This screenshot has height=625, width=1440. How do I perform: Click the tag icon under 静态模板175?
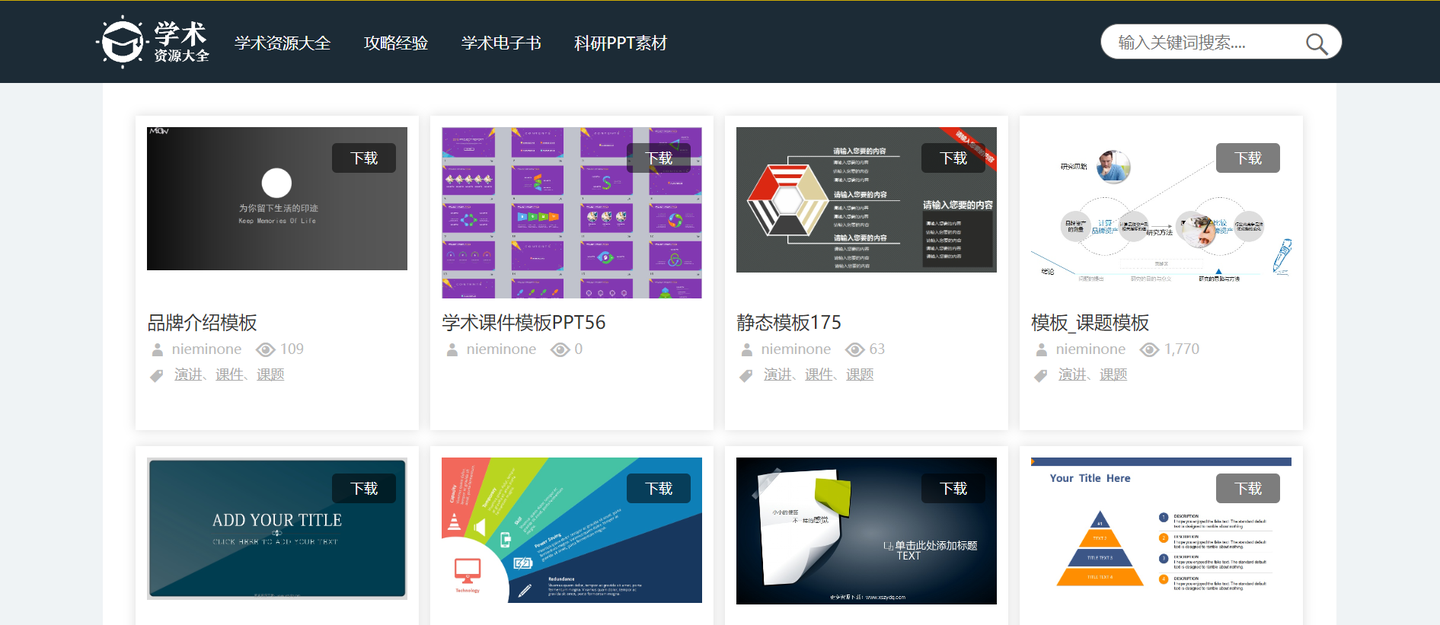pos(746,375)
